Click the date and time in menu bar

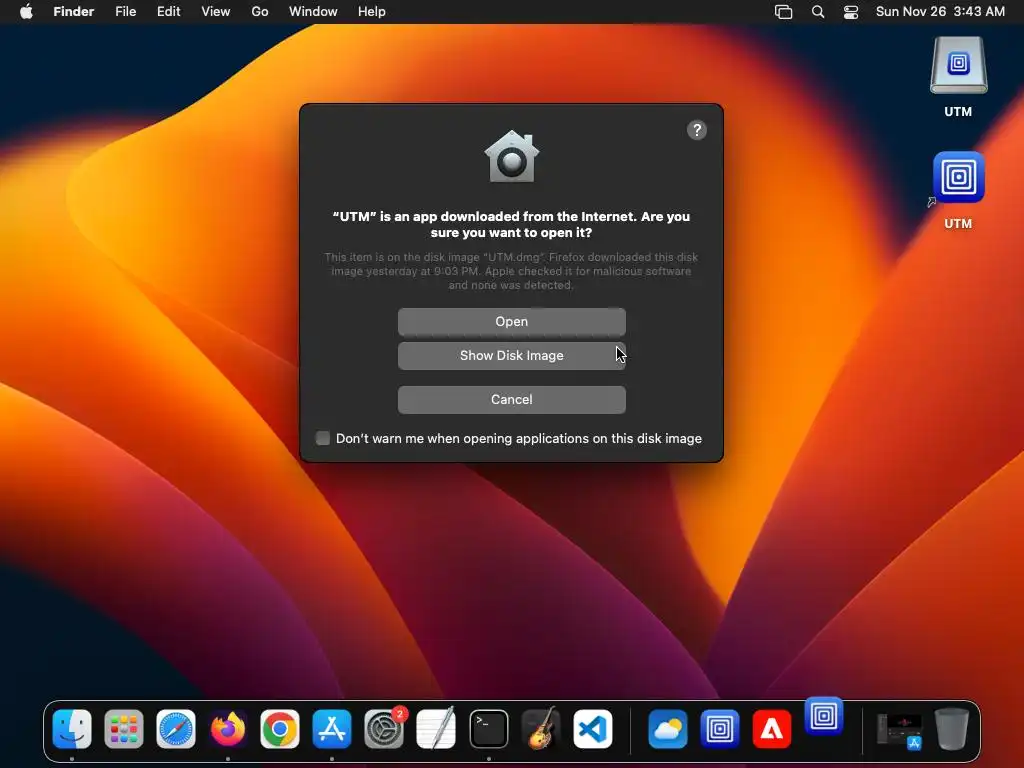pyautogui.click(x=940, y=12)
